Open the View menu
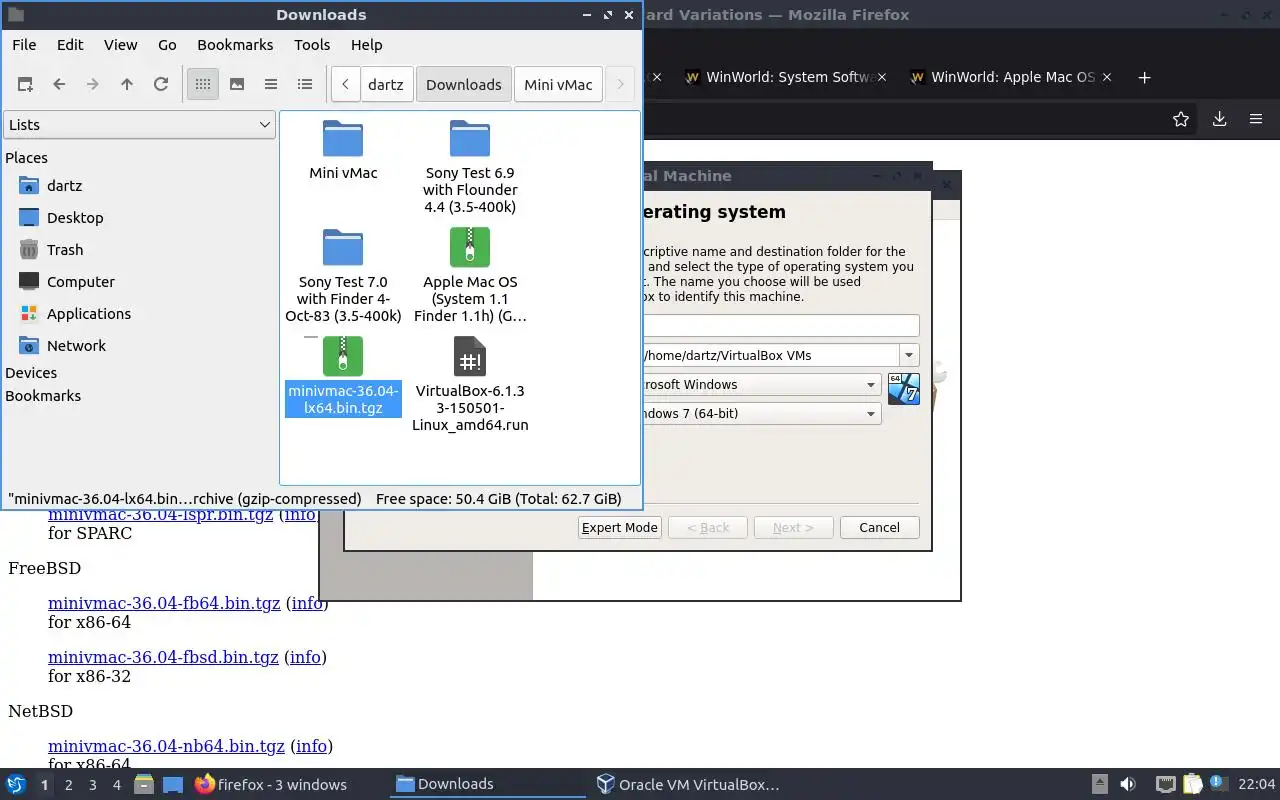This screenshot has height=800, width=1280. click(x=121, y=45)
